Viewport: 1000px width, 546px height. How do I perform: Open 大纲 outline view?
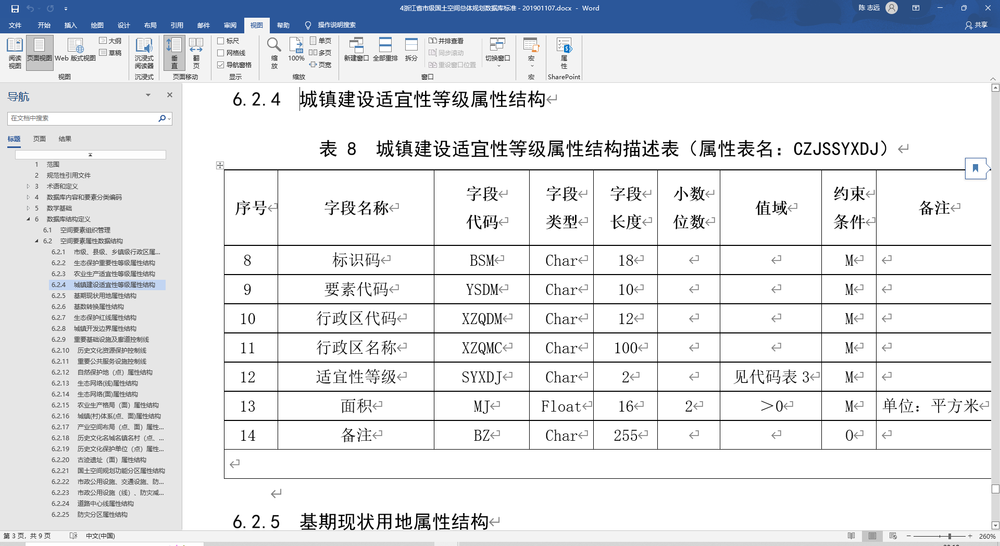[110, 41]
